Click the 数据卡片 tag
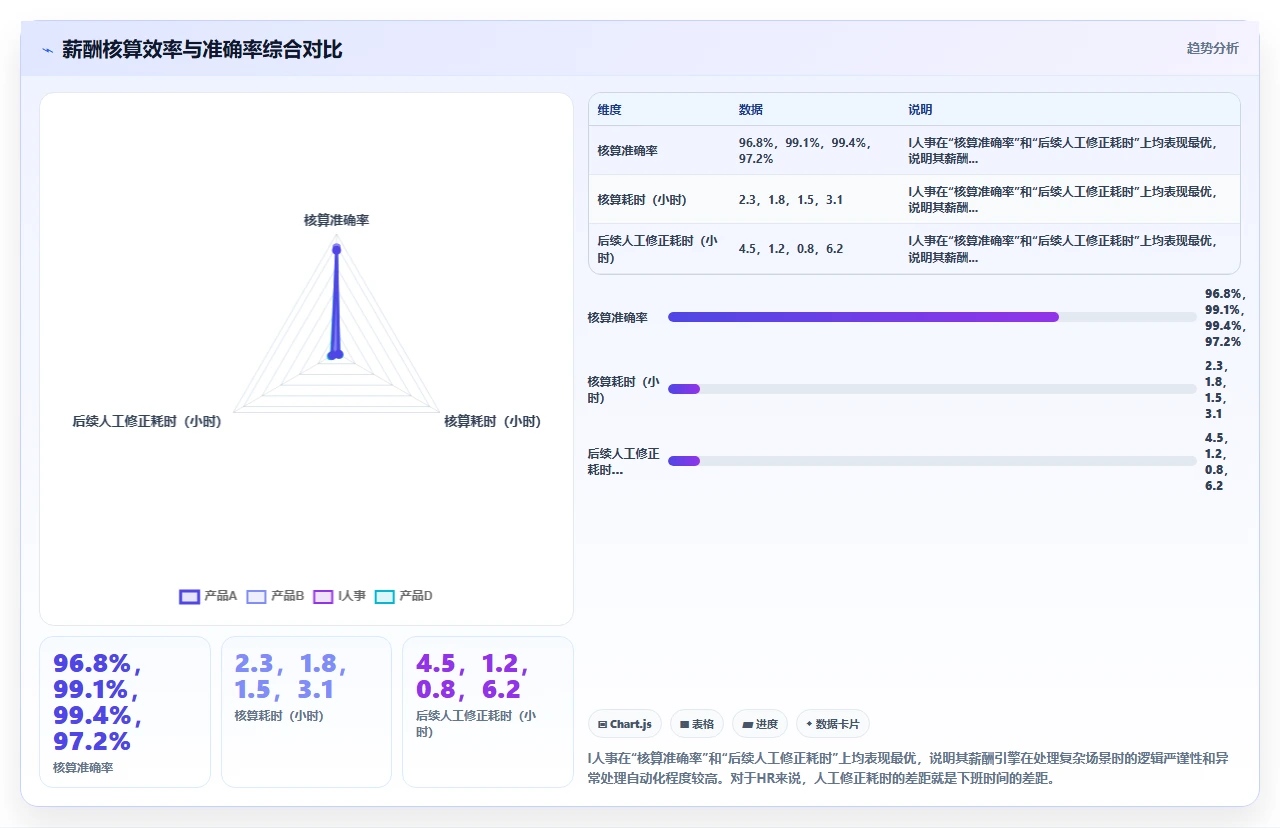 [x=833, y=724]
